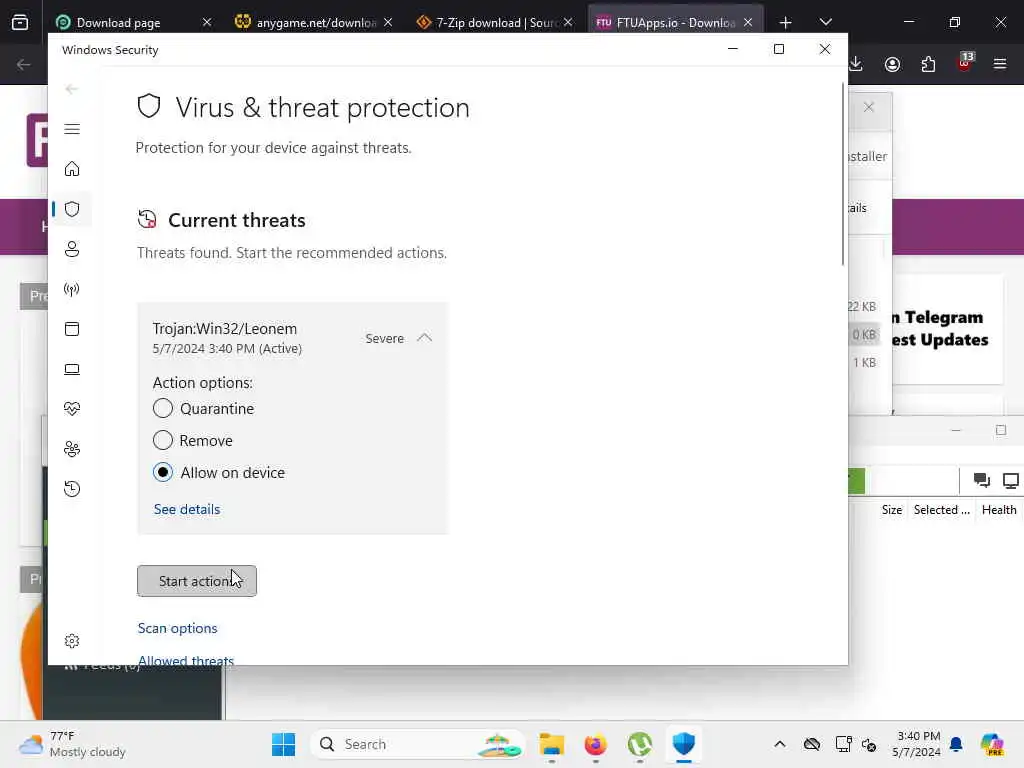Open the Allowed threats link
Image resolution: width=1024 pixels, height=768 pixels.
185,660
